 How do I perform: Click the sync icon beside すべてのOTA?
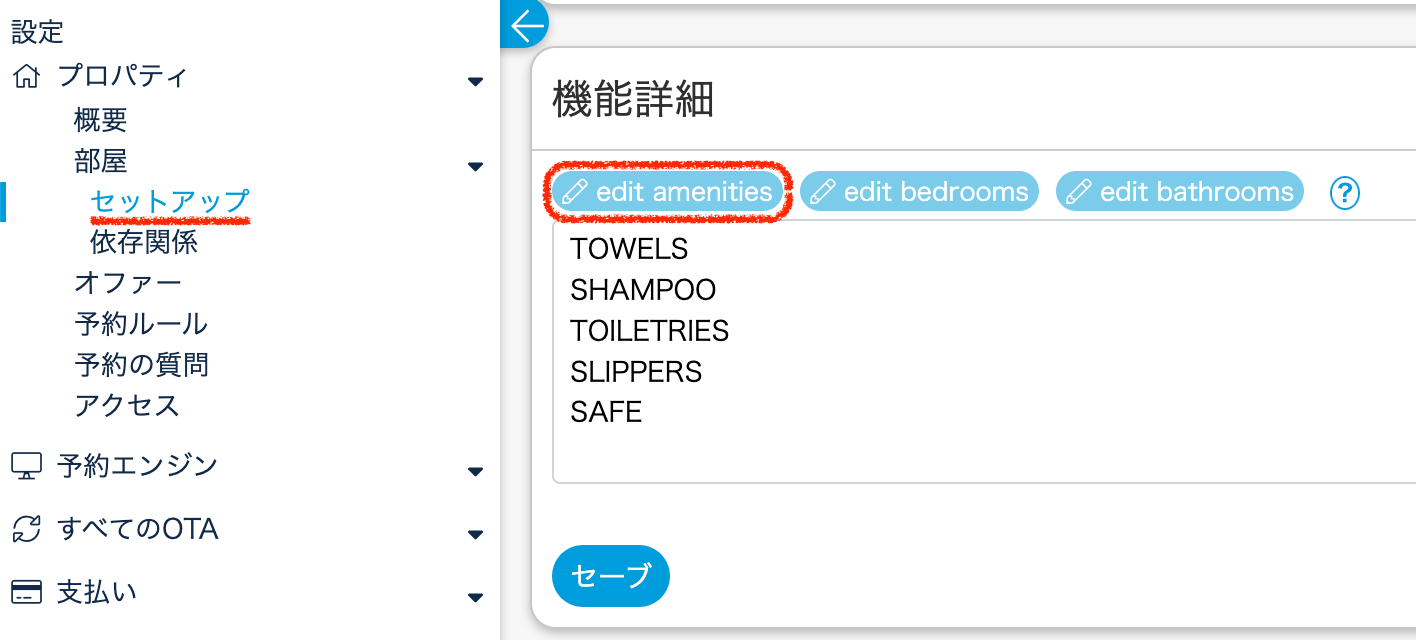[26, 529]
